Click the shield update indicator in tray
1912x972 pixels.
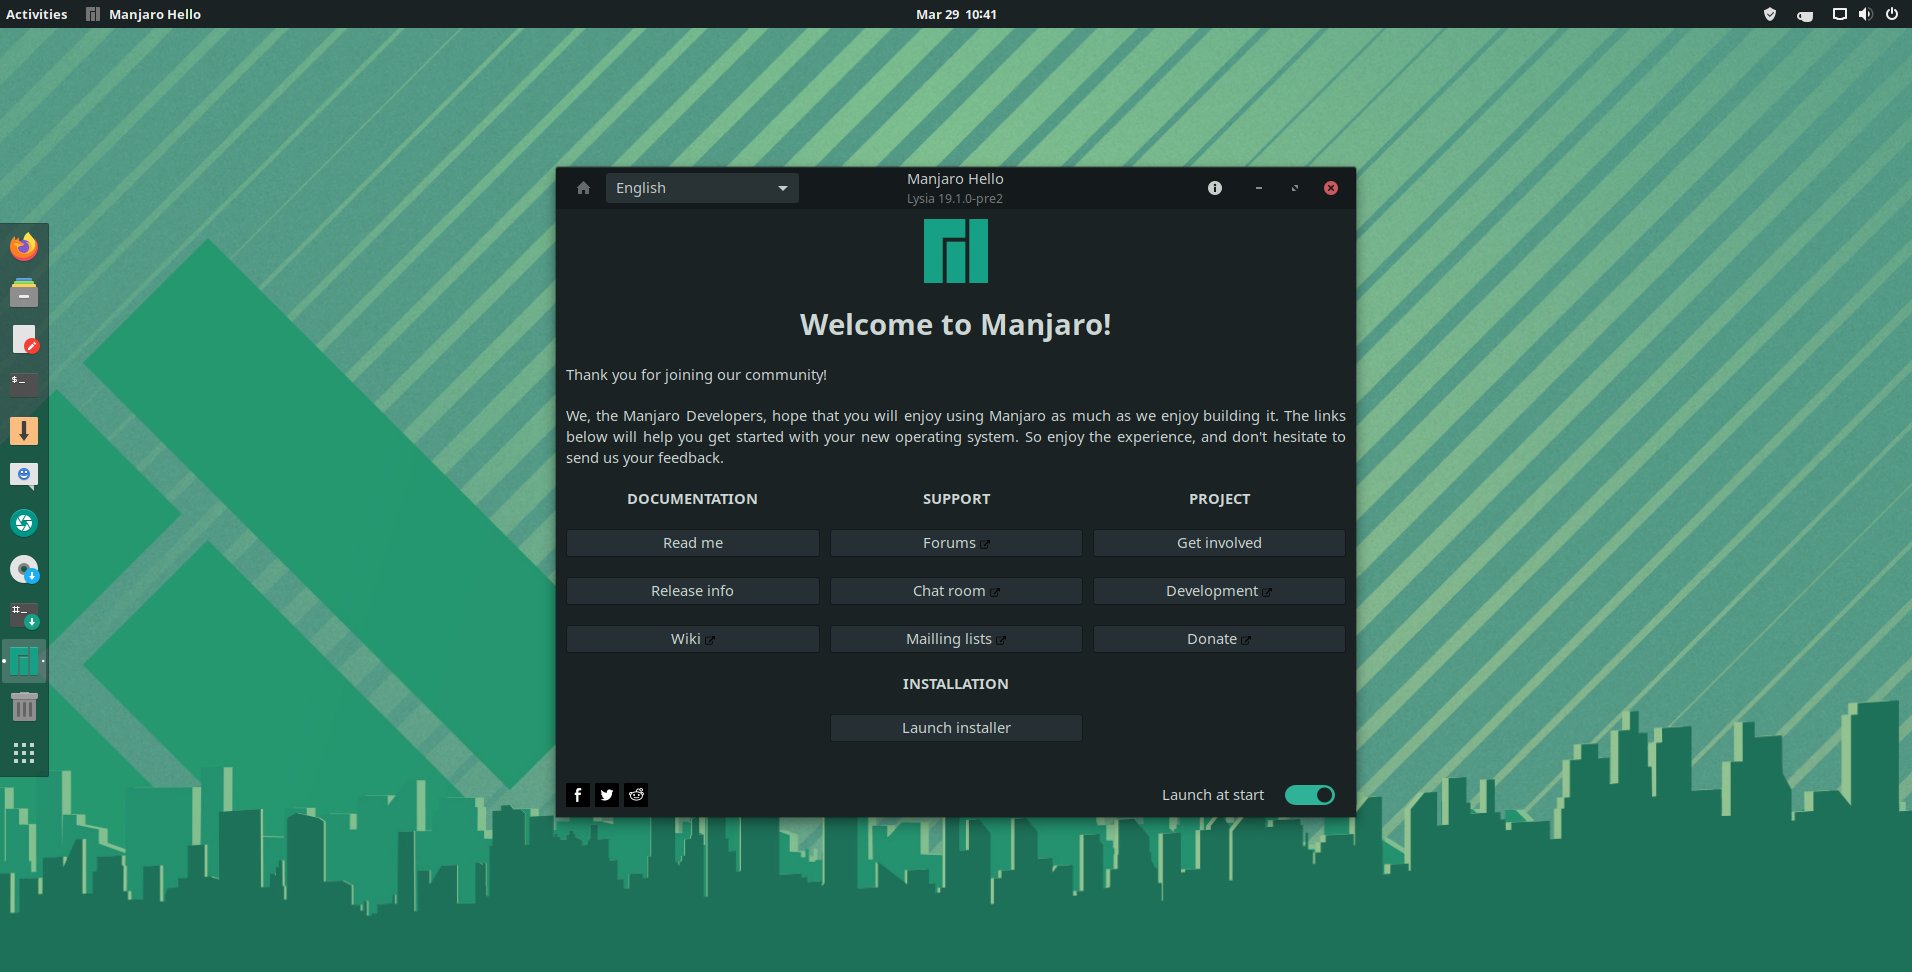(x=1770, y=14)
